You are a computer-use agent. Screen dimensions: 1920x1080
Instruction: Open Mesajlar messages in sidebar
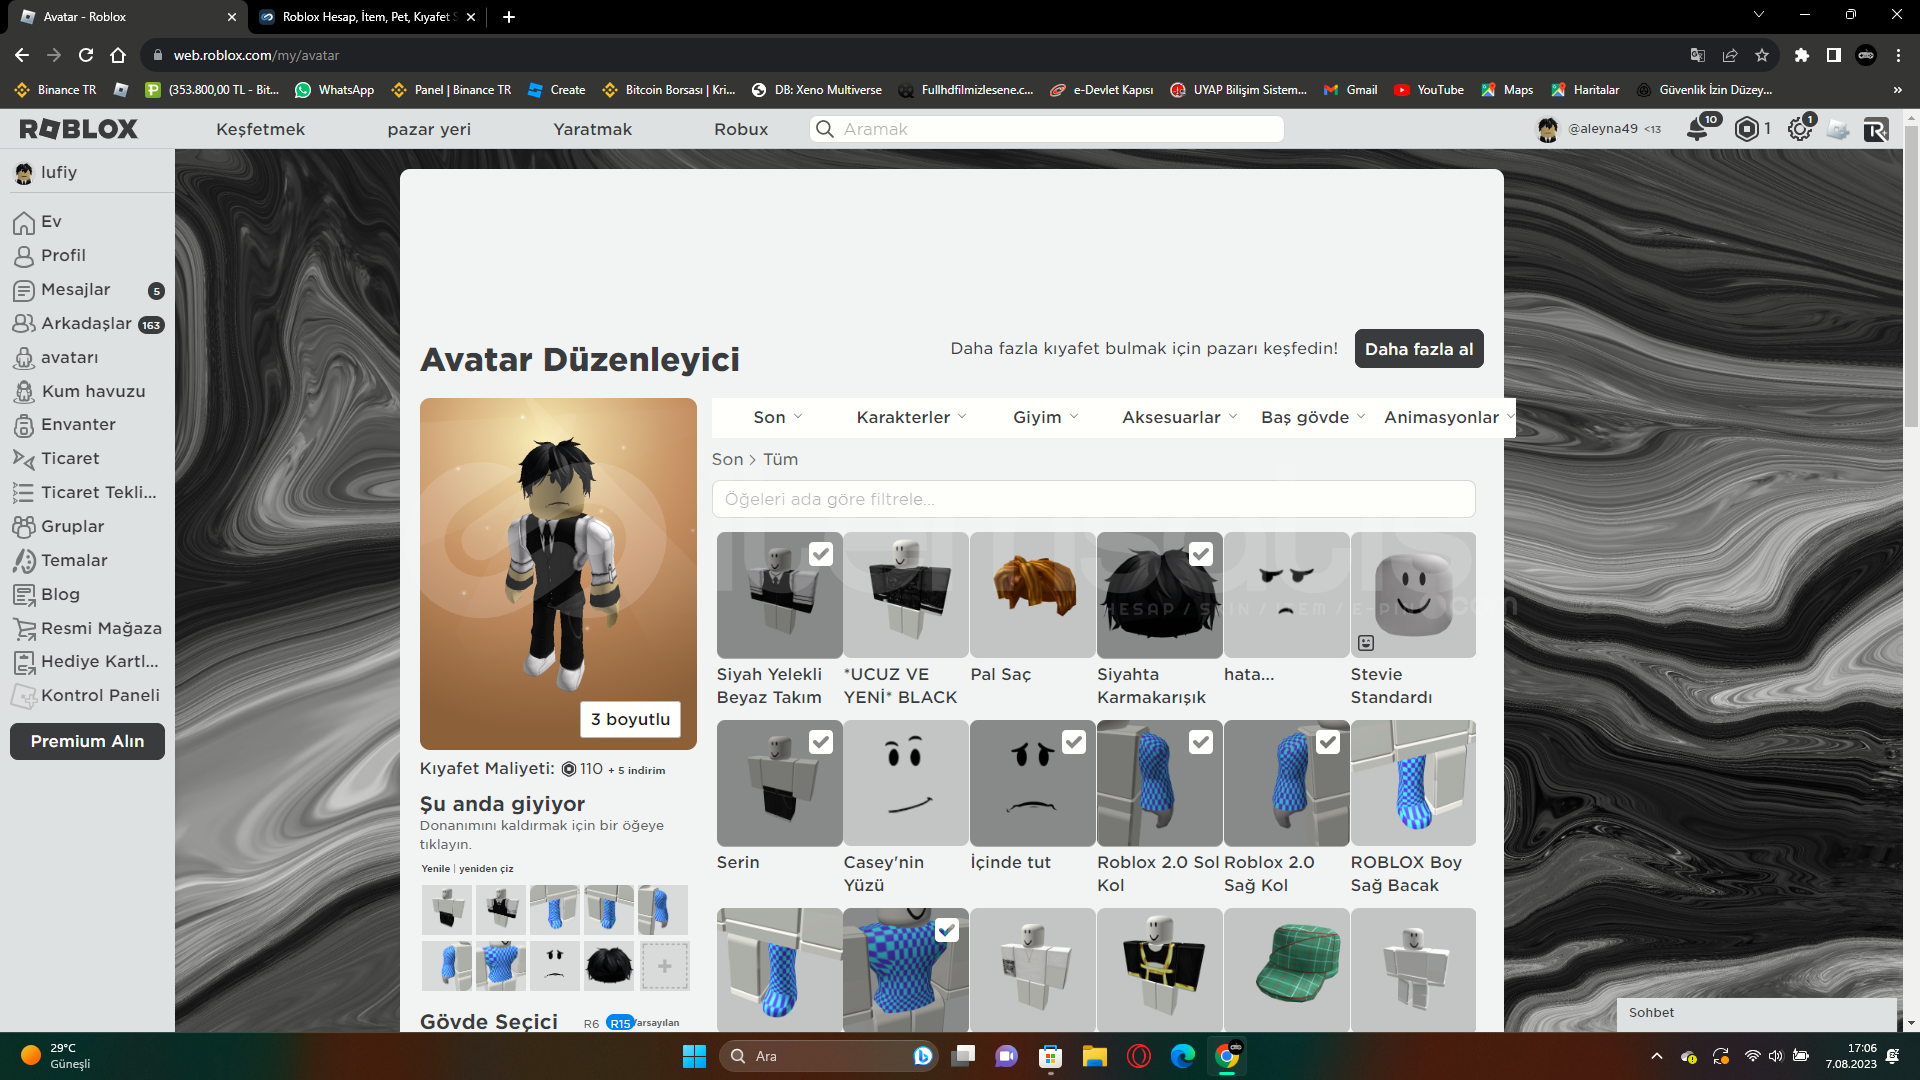61,290
